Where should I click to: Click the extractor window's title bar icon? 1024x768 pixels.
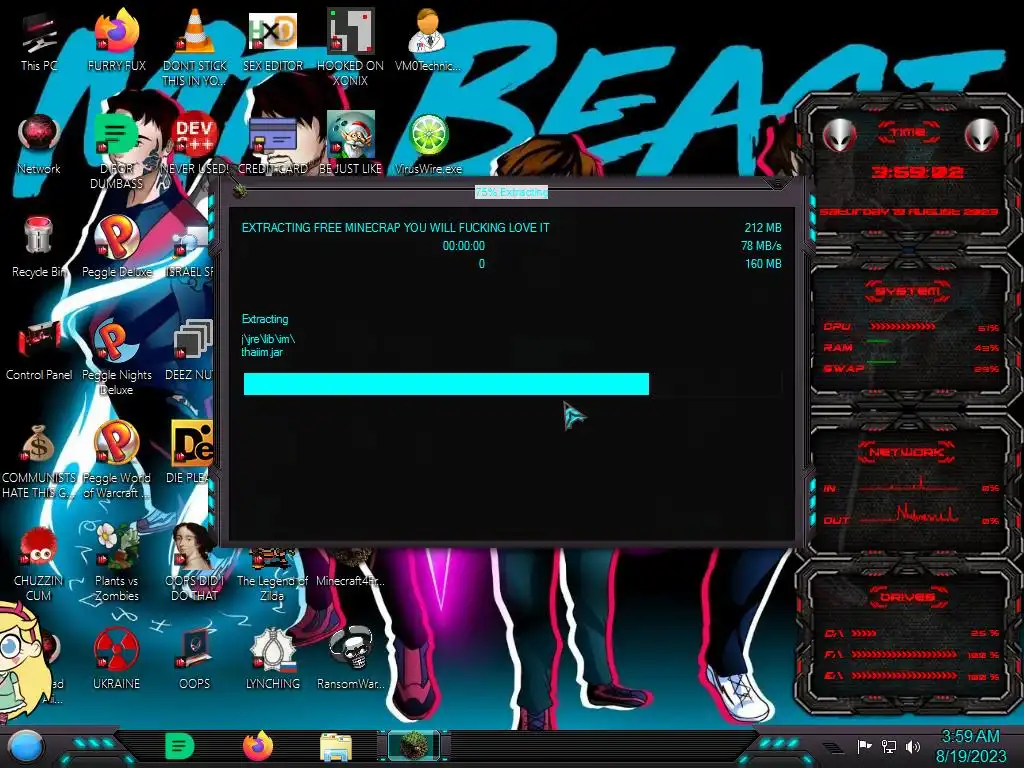(x=240, y=191)
